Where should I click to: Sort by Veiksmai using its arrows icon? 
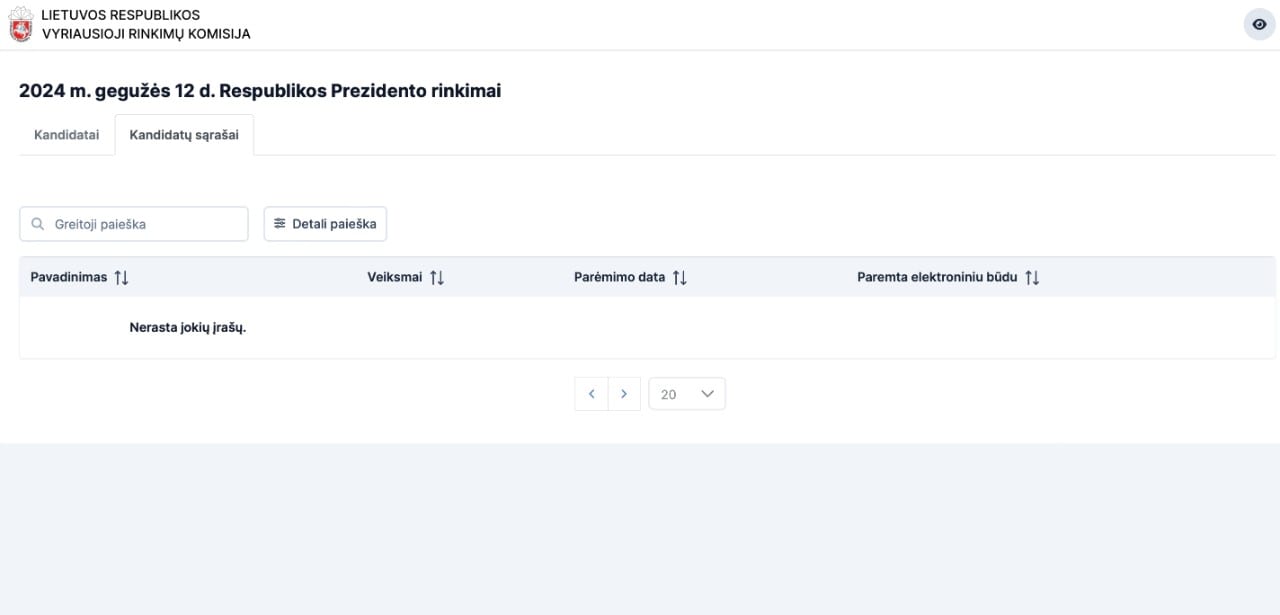[437, 278]
